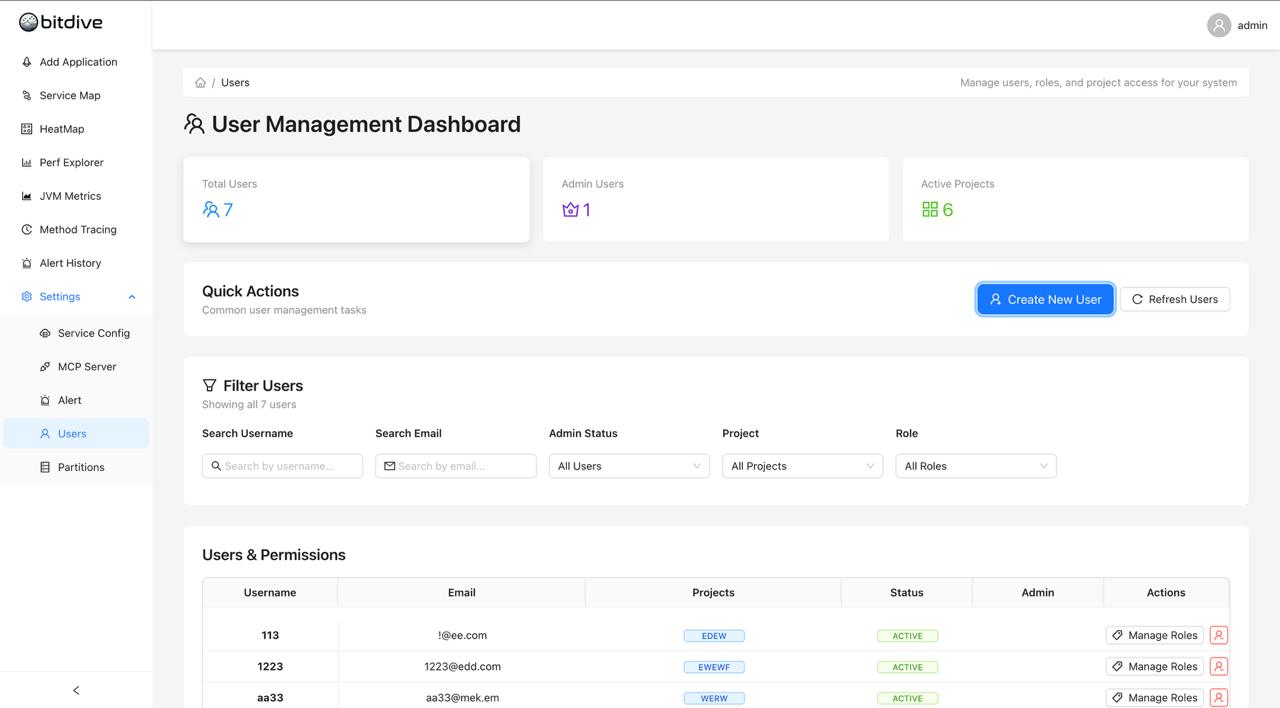Image resolution: width=1280 pixels, height=708 pixels.
Task: Click the Projects column header
Action: coord(714,592)
